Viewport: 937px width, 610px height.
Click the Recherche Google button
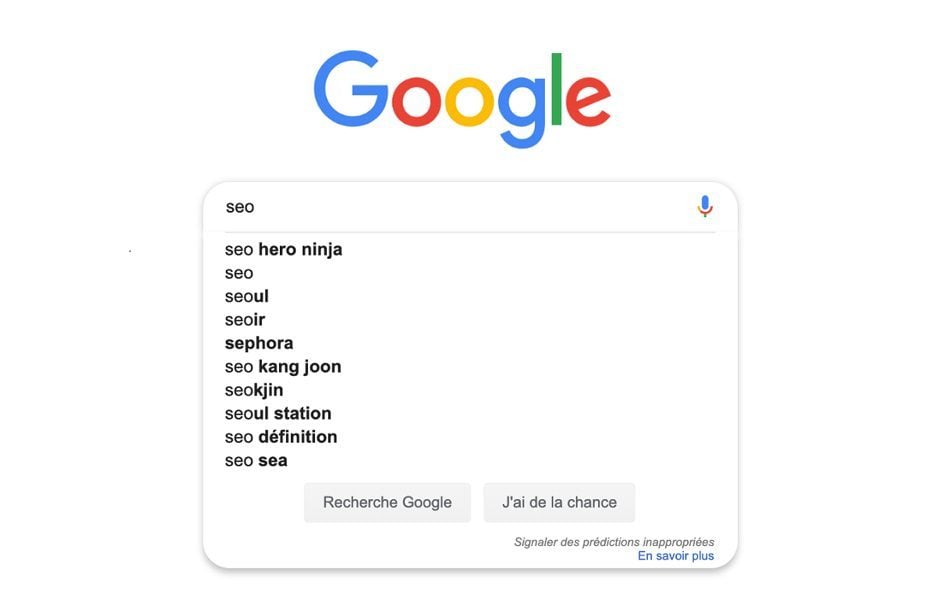[387, 502]
